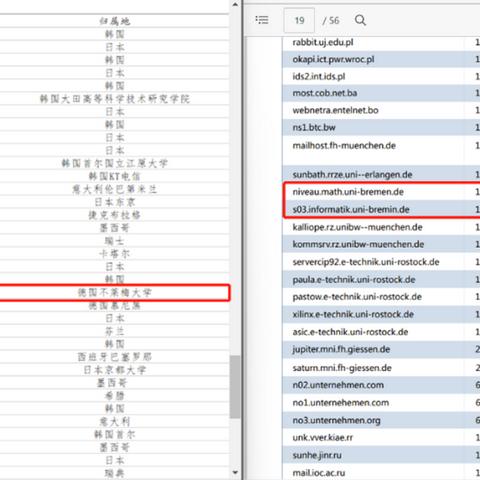This screenshot has width=480, height=480.
Task: Click the row n02.unternehmen.com
Action: [x=381, y=385]
